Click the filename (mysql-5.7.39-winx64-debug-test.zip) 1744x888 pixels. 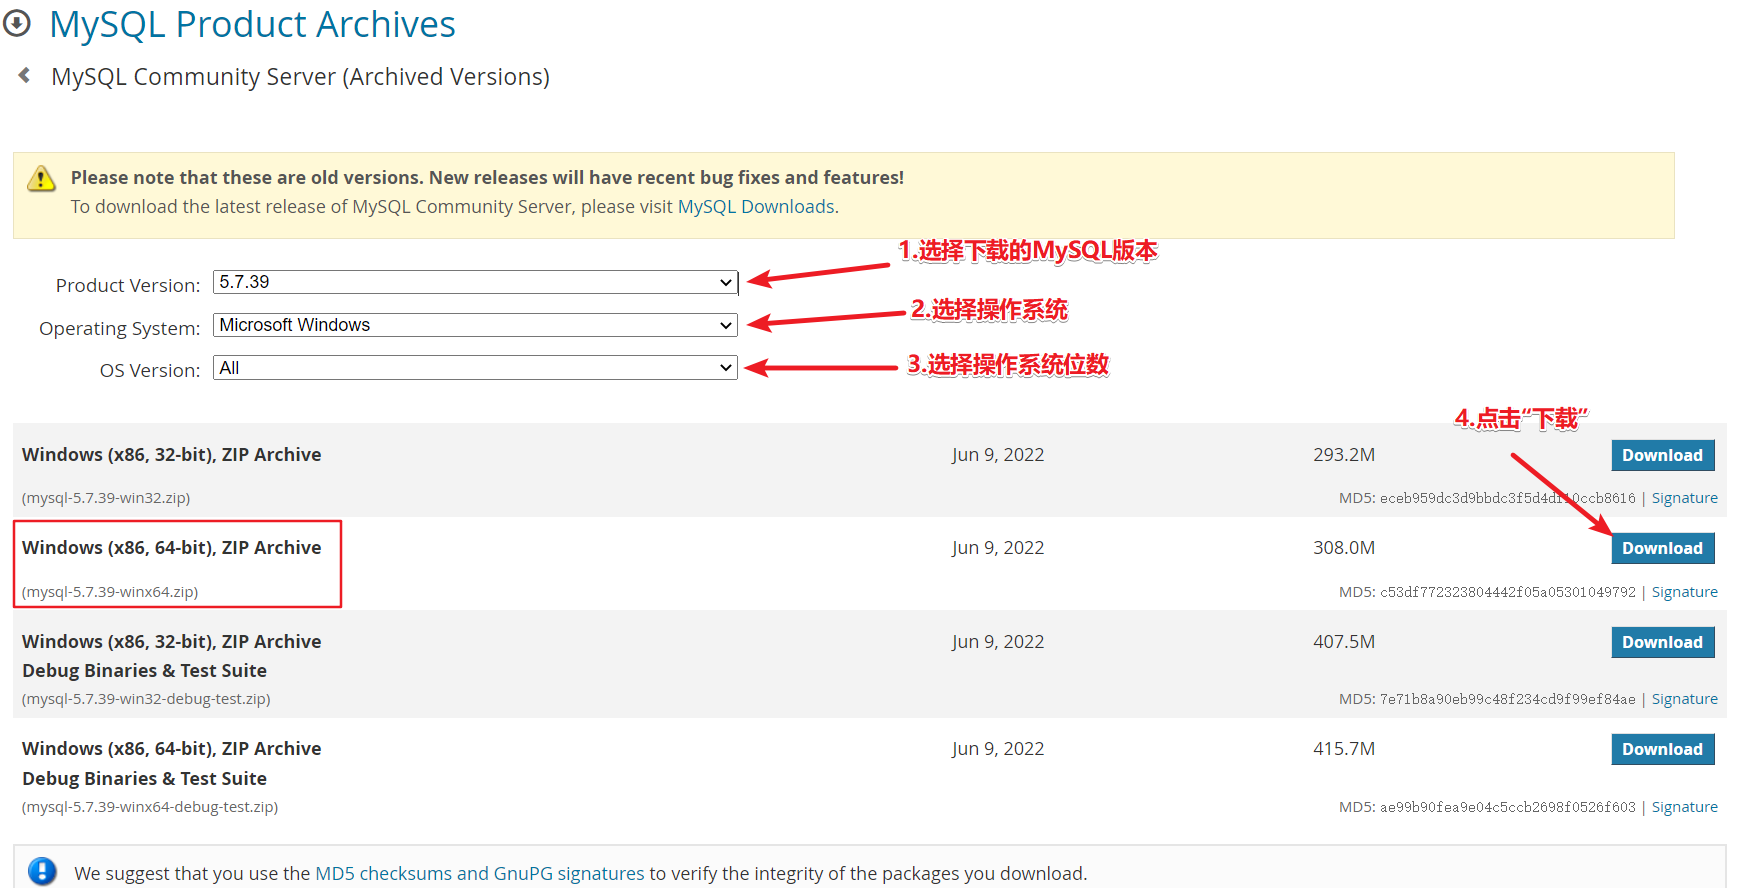coord(150,807)
